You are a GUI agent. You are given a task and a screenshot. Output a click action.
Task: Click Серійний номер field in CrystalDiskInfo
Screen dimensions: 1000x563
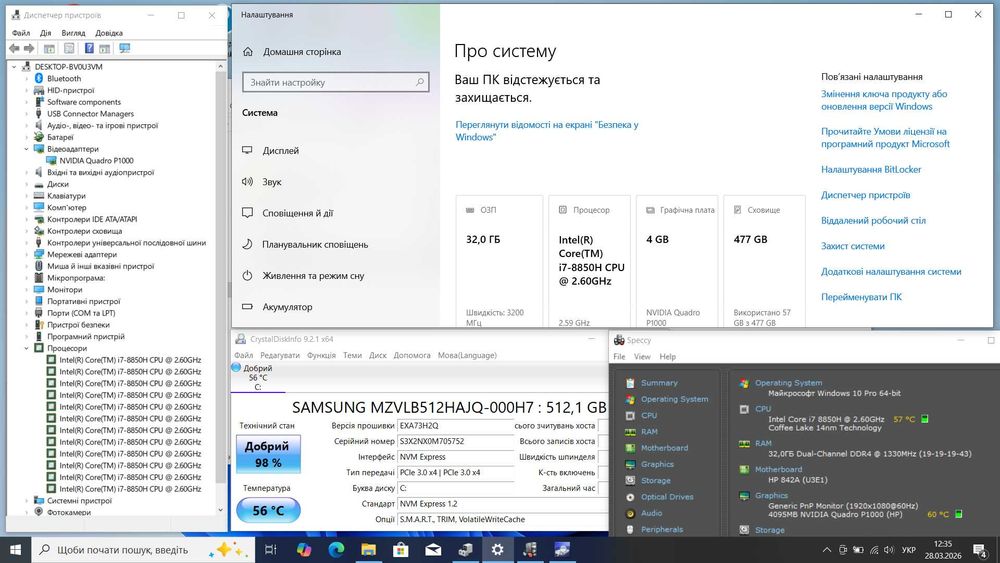coord(455,441)
